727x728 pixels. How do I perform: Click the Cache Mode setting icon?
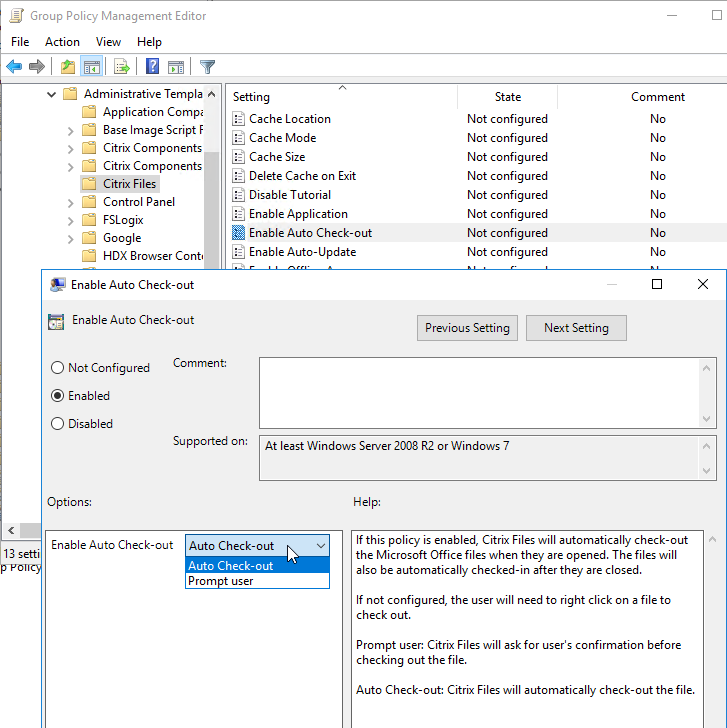(x=238, y=138)
